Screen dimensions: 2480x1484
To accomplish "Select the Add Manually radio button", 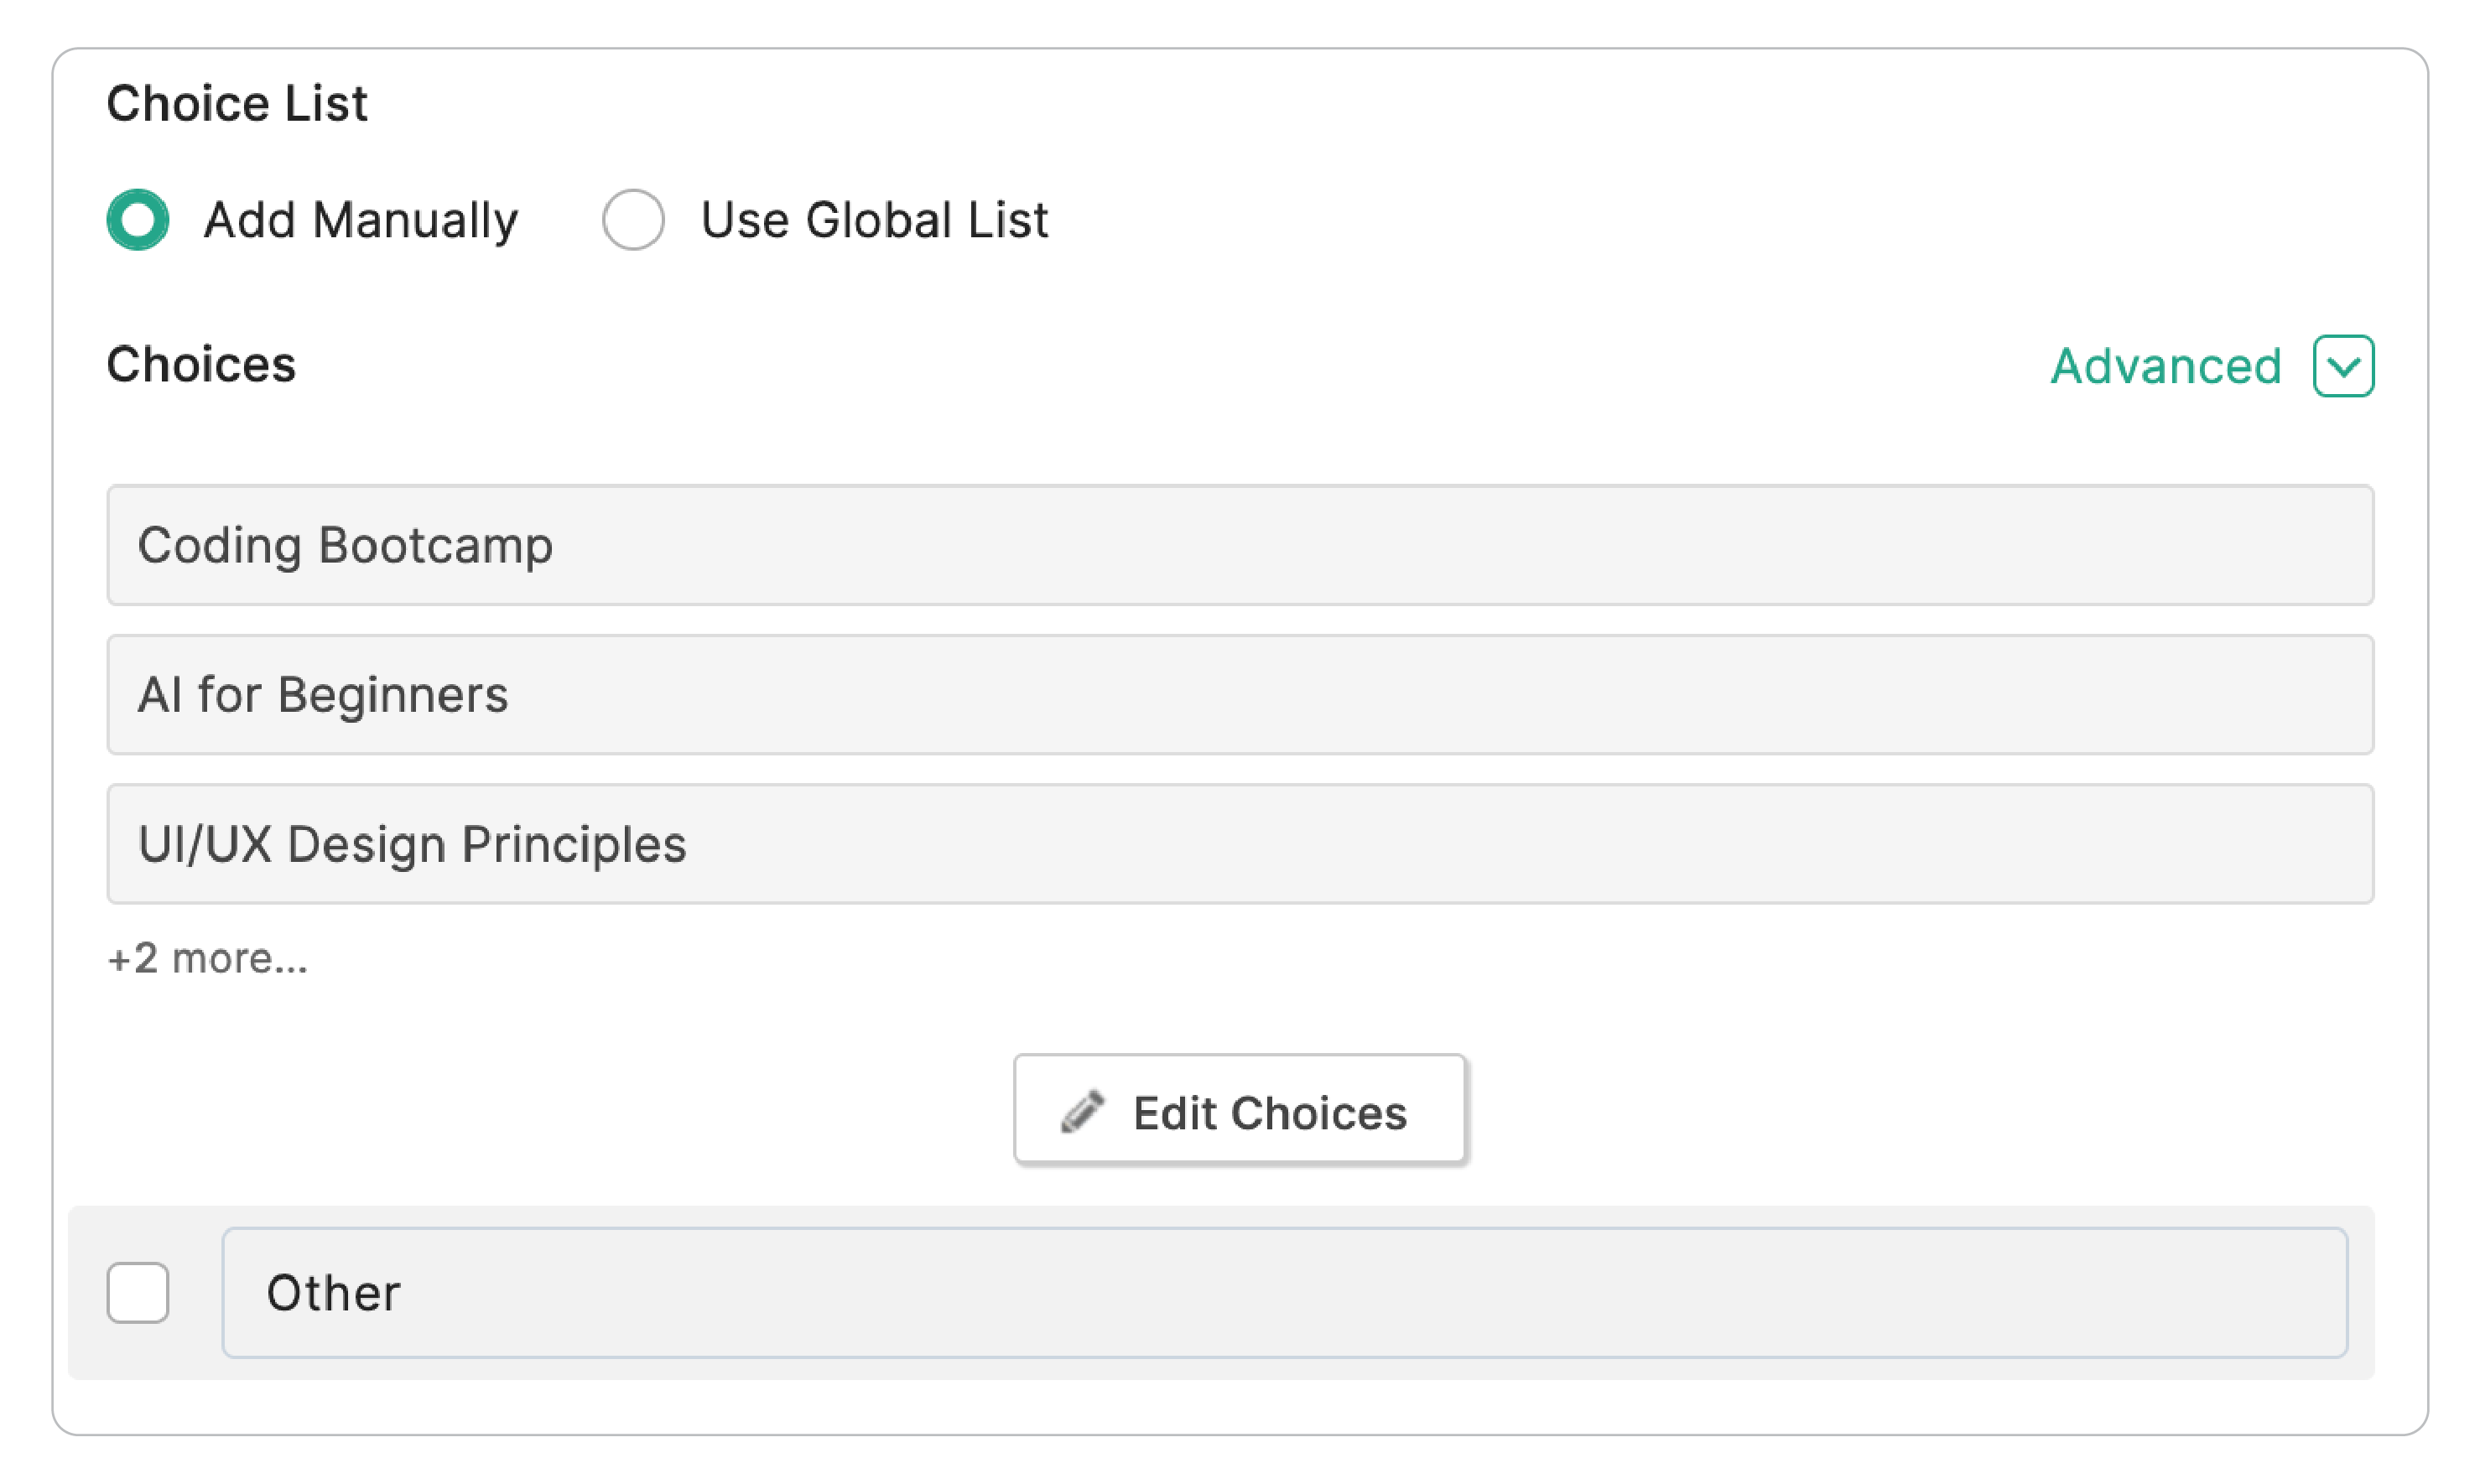I will point(138,219).
